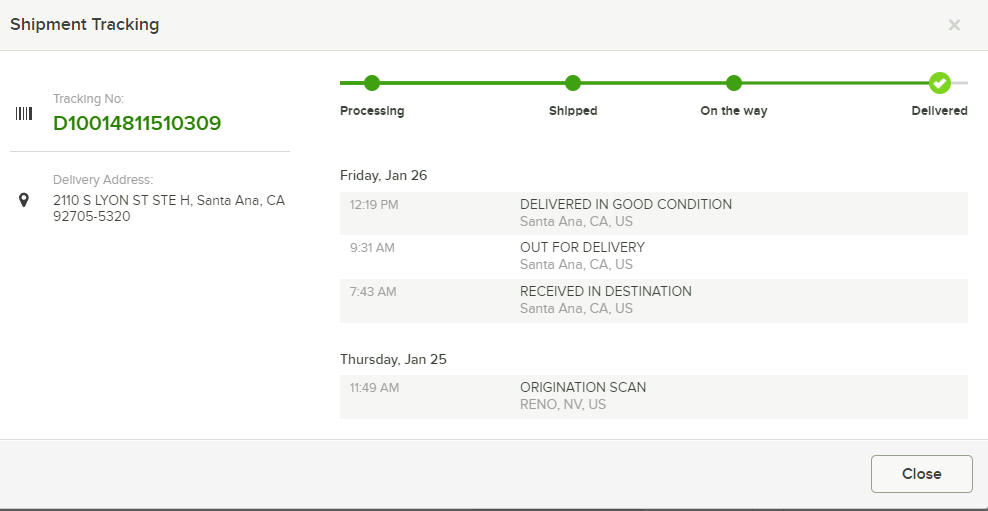Click the Thursday, Jan 25 date heading

click(x=393, y=359)
